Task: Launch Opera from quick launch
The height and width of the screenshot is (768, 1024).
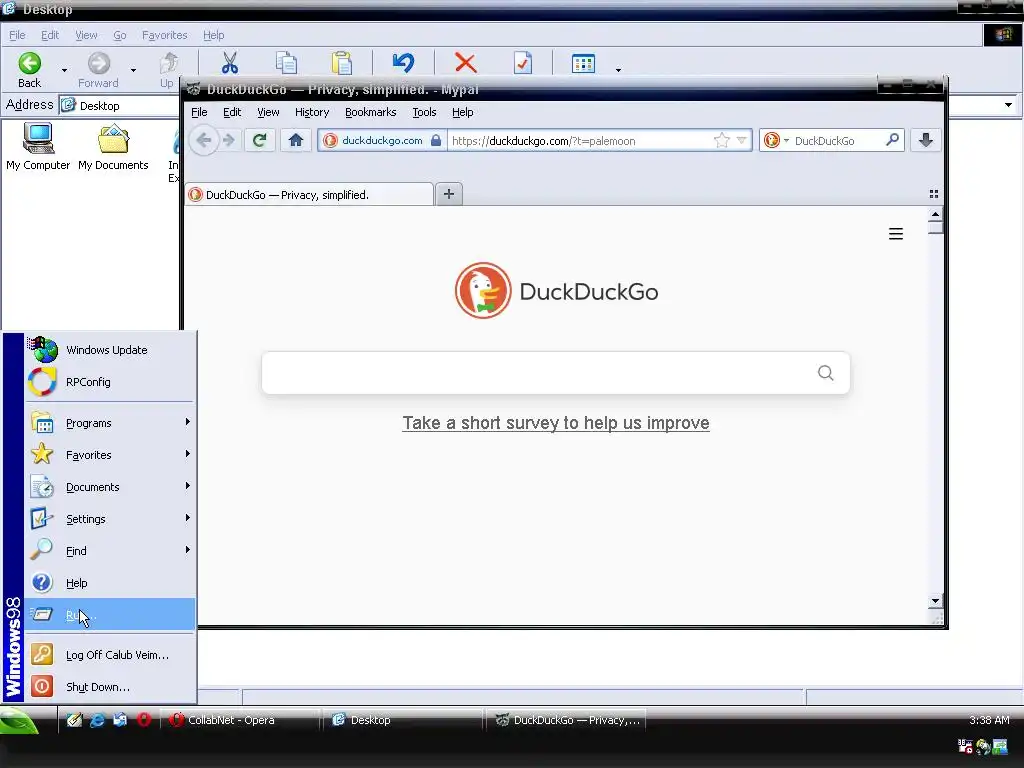Action: [x=144, y=720]
